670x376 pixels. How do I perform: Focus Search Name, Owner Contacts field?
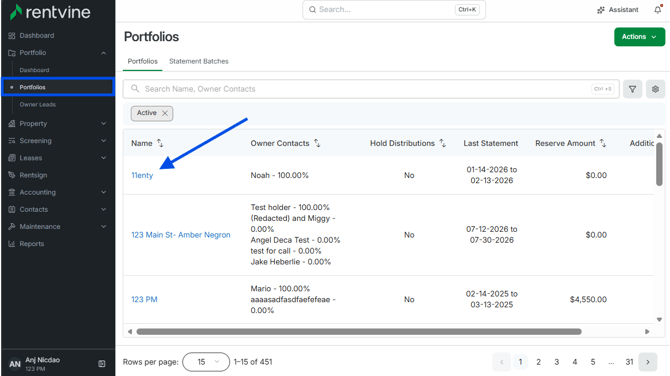(x=371, y=89)
